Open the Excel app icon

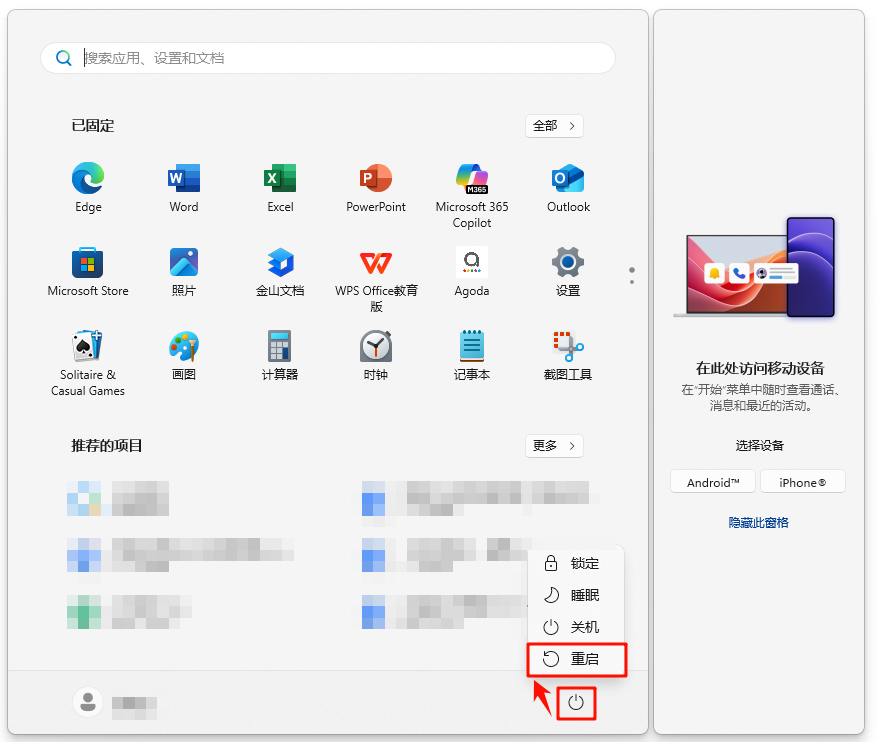click(x=280, y=180)
